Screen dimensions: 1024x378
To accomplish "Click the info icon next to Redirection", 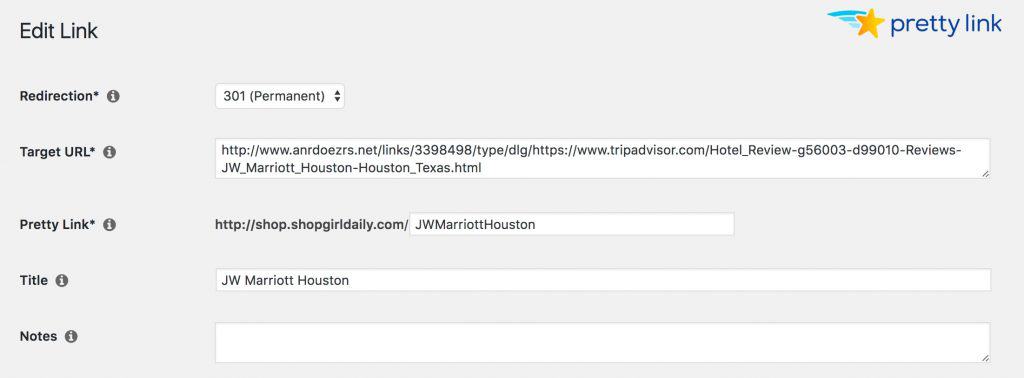I will click(x=113, y=97).
